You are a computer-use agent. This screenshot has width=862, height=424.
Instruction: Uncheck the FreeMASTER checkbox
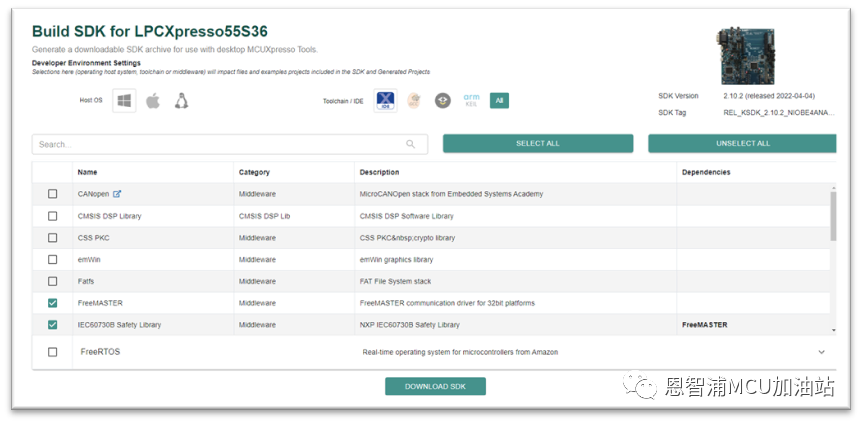52,303
